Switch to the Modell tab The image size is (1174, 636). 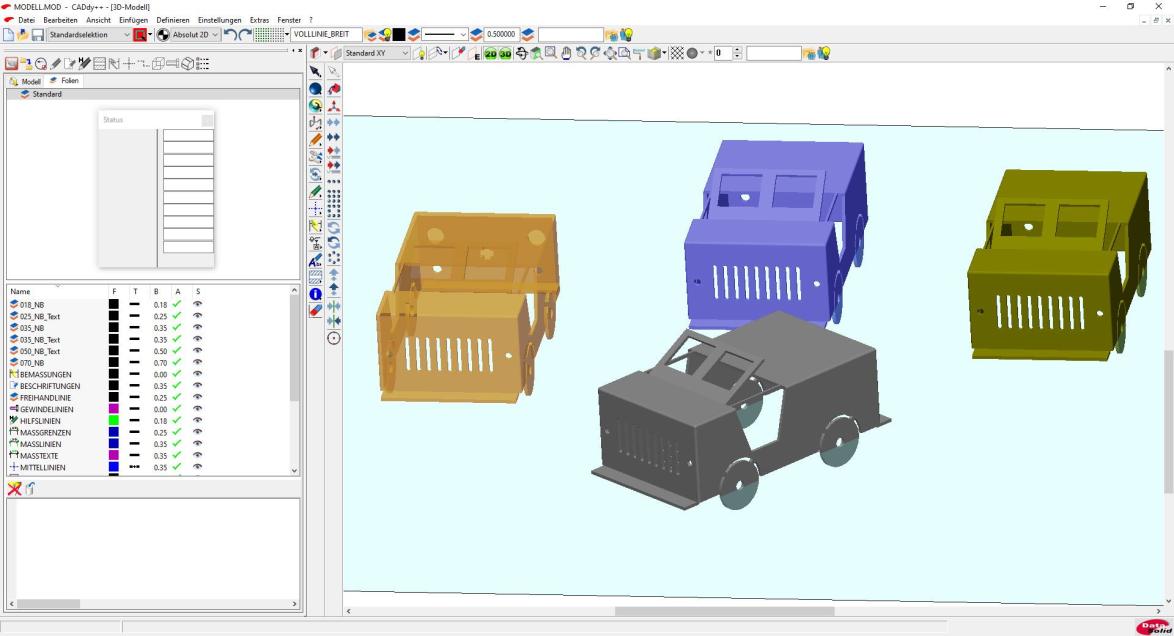[26, 81]
